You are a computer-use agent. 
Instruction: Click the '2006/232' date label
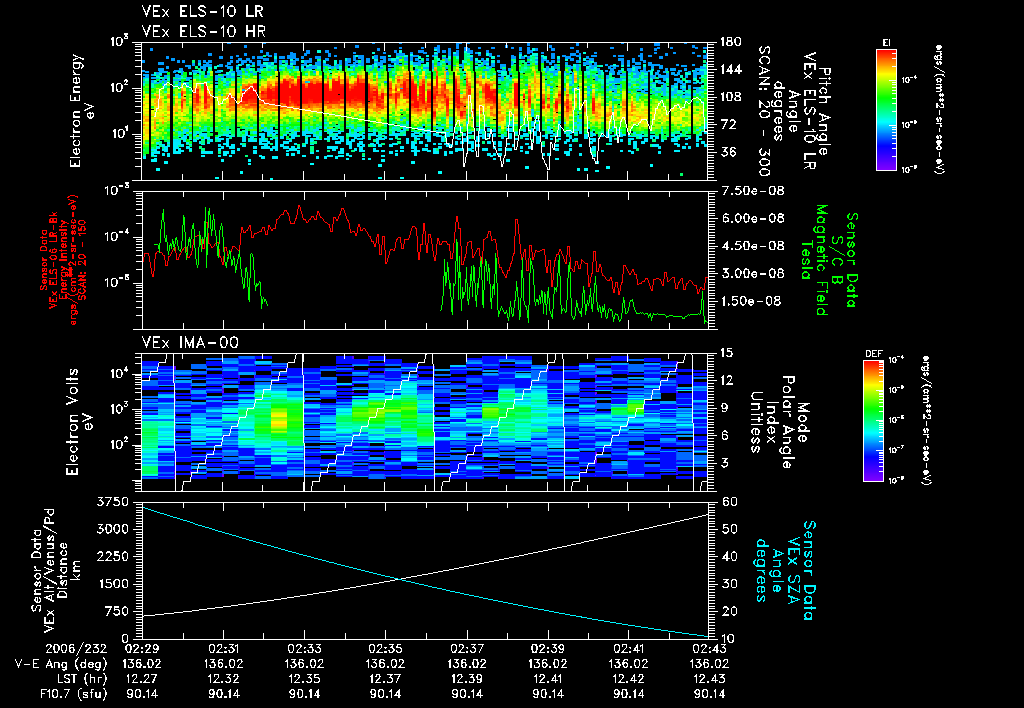coord(76,649)
